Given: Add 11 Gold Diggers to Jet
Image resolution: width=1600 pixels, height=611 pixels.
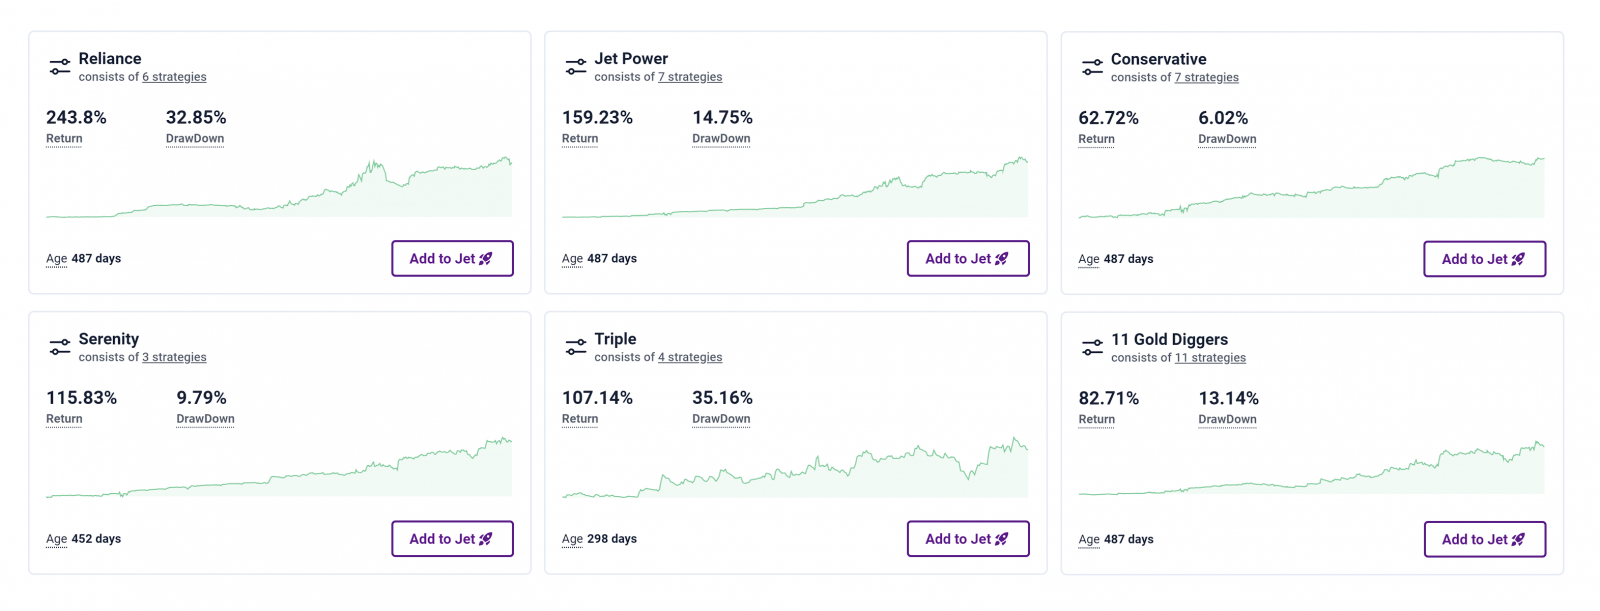Looking at the screenshot, I should (x=1484, y=539).
